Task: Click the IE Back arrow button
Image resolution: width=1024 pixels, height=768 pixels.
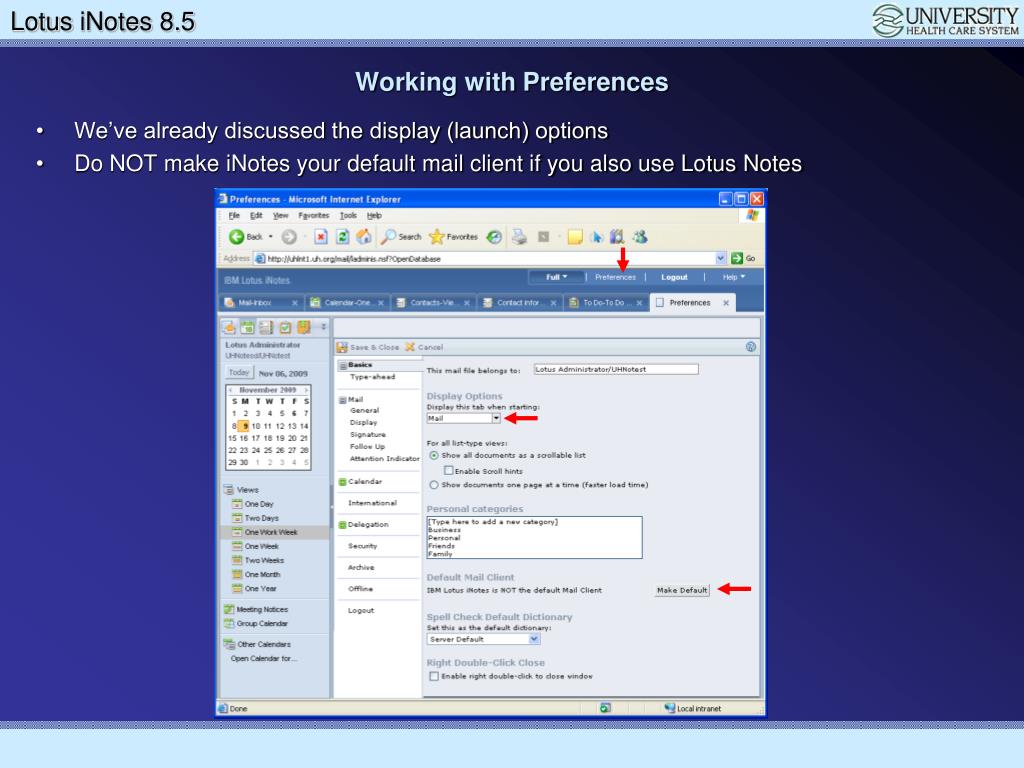Action: coord(236,237)
